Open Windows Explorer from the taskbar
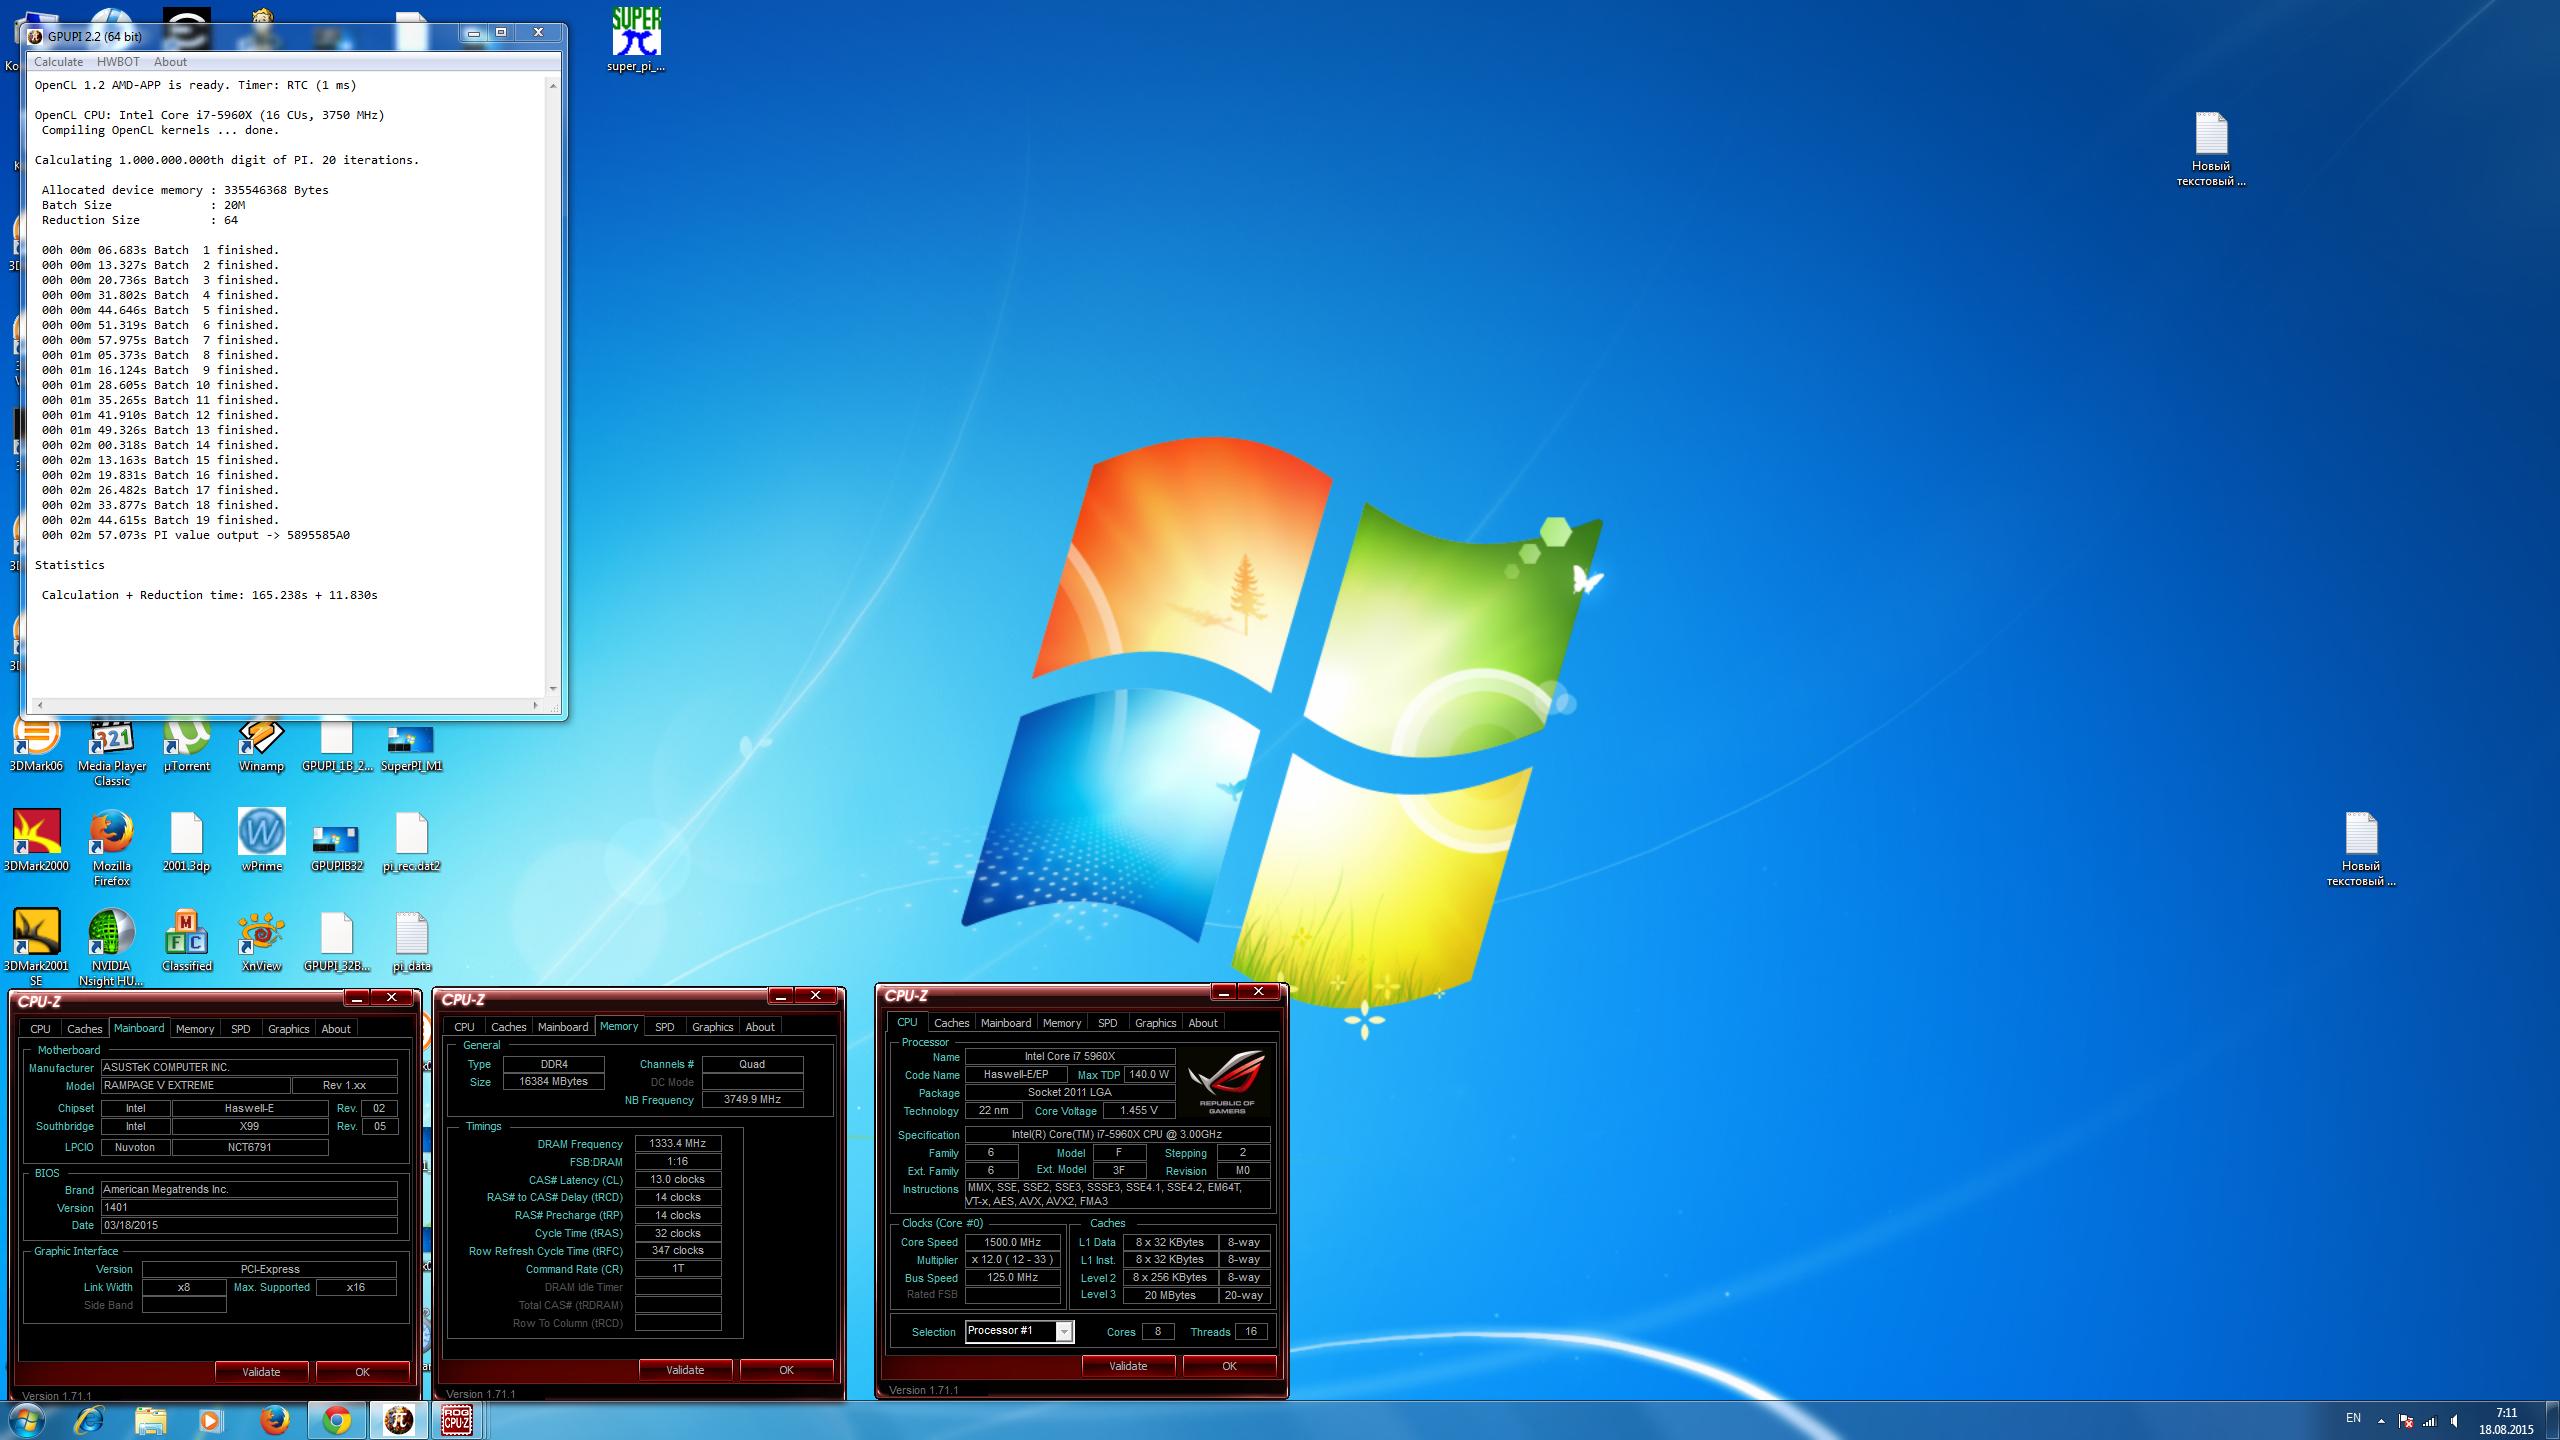Image resolution: width=2560 pixels, height=1440 pixels. pos(151,1420)
